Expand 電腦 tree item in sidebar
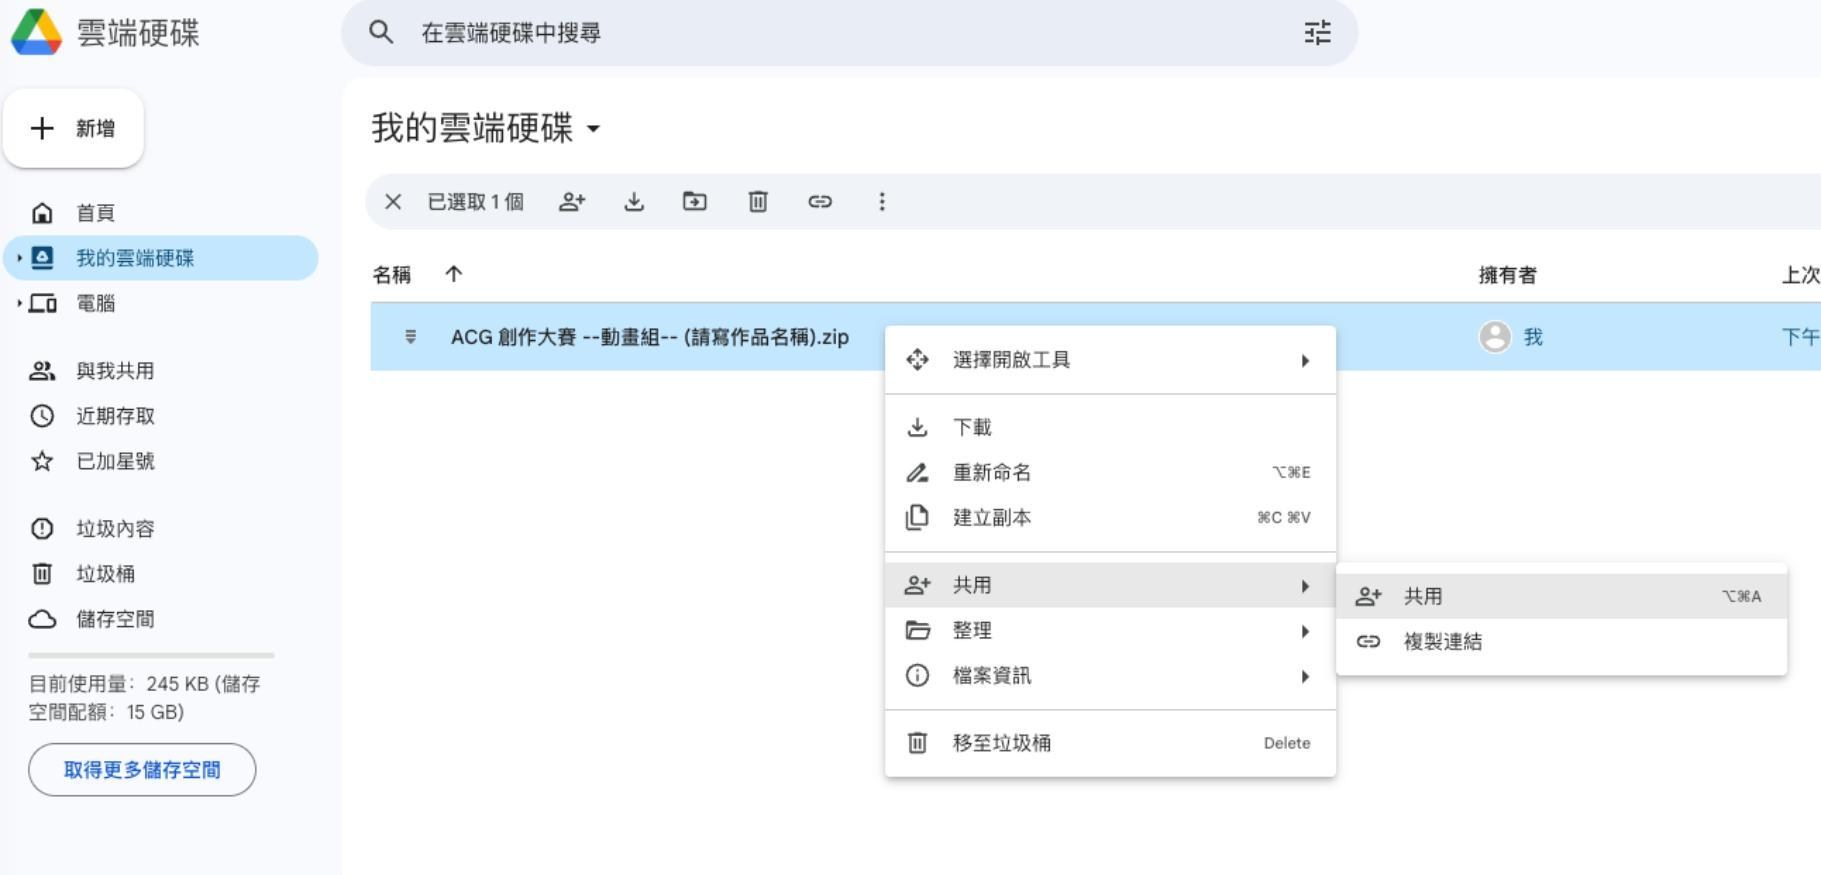1821x875 pixels. point(19,303)
